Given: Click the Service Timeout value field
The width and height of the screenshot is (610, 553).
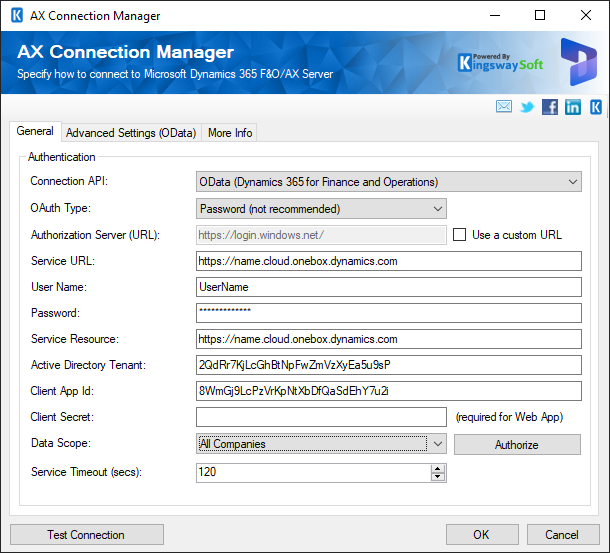Looking at the screenshot, I should (314, 472).
